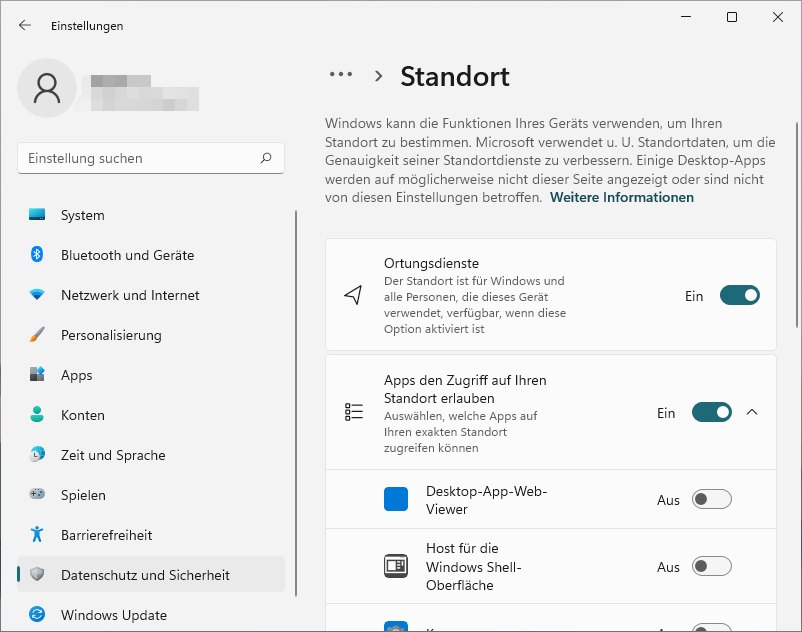This screenshot has width=802, height=632.
Task: Click the Konten person icon
Action: (x=37, y=414)
